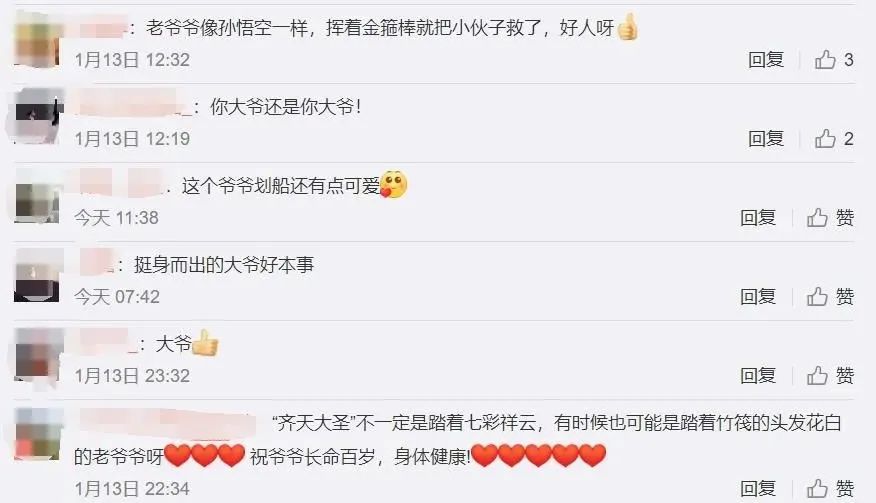Click 回复 on the 今天 07:42 comment

click(x=758, y=296)
